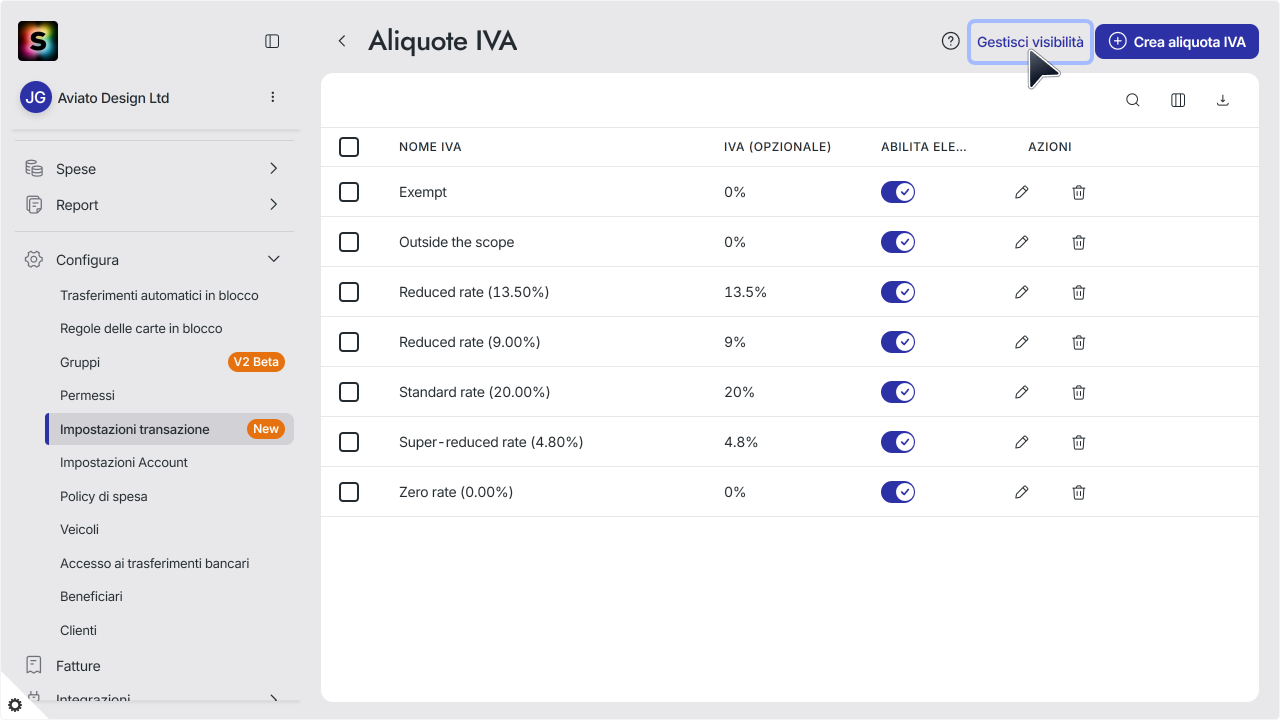Image resolution: width=1280 pixels, height=720 pixels.
Task: Disable the Zero rate (0.00%) toggle
Action: pyautogui.click(x=898, y=492)
